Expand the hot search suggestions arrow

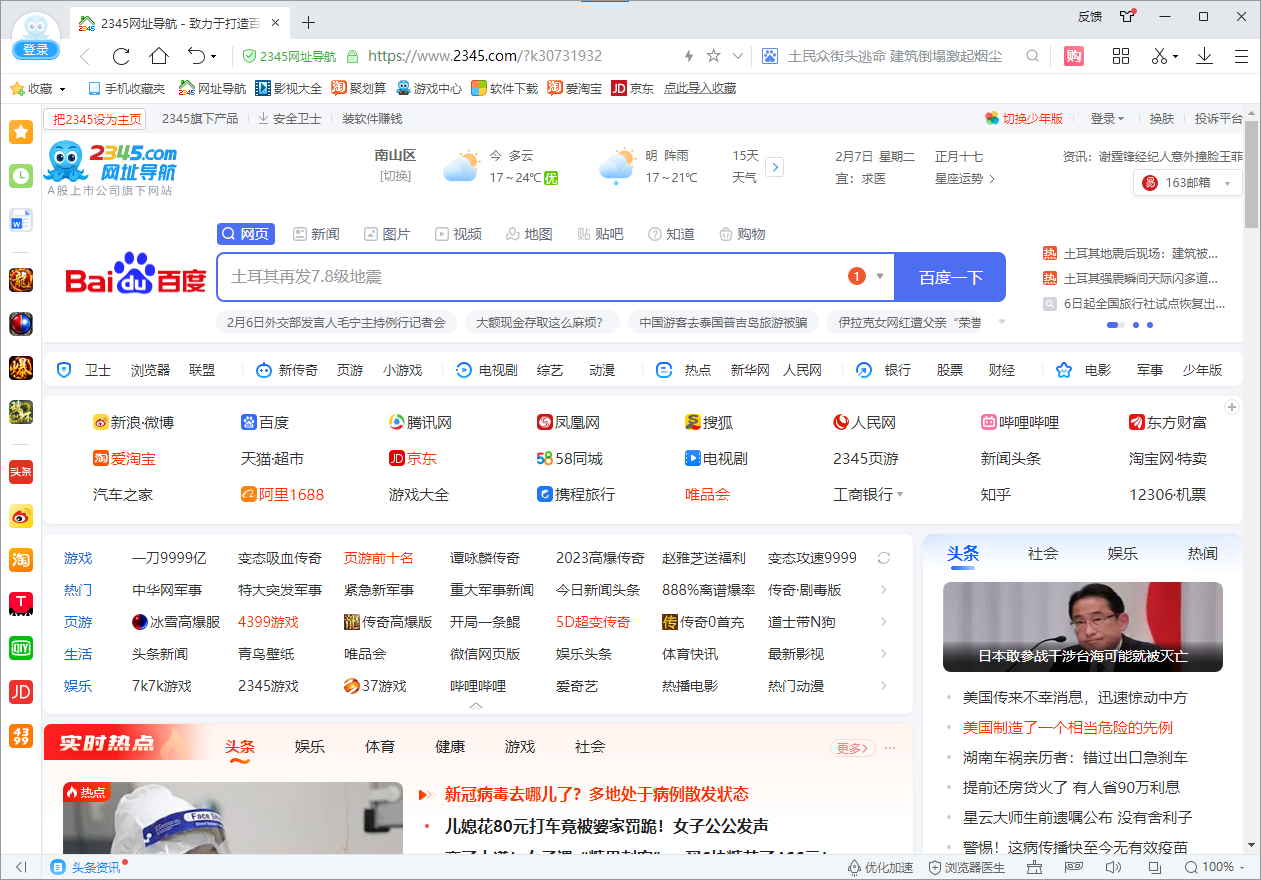tap(1002, 322)
